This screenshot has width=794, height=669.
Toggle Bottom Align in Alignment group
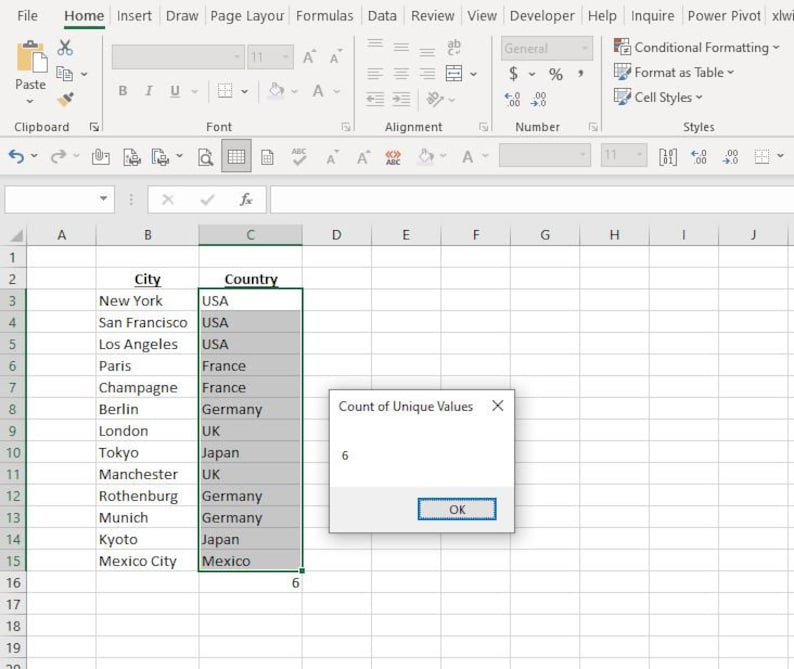pyautogui.click(x=427, y=51)
